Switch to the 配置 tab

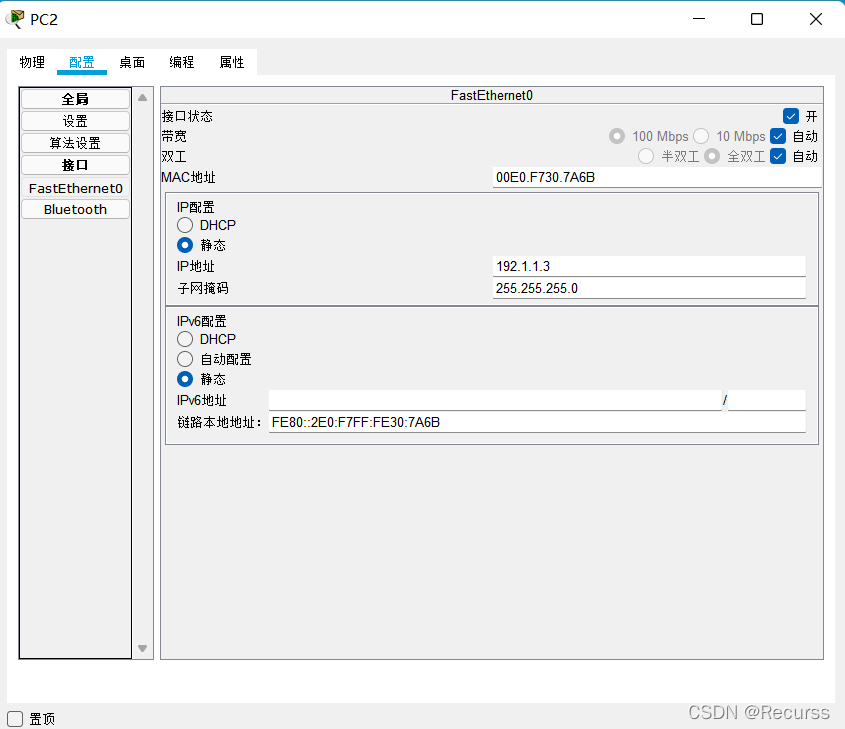pos(82,63)
